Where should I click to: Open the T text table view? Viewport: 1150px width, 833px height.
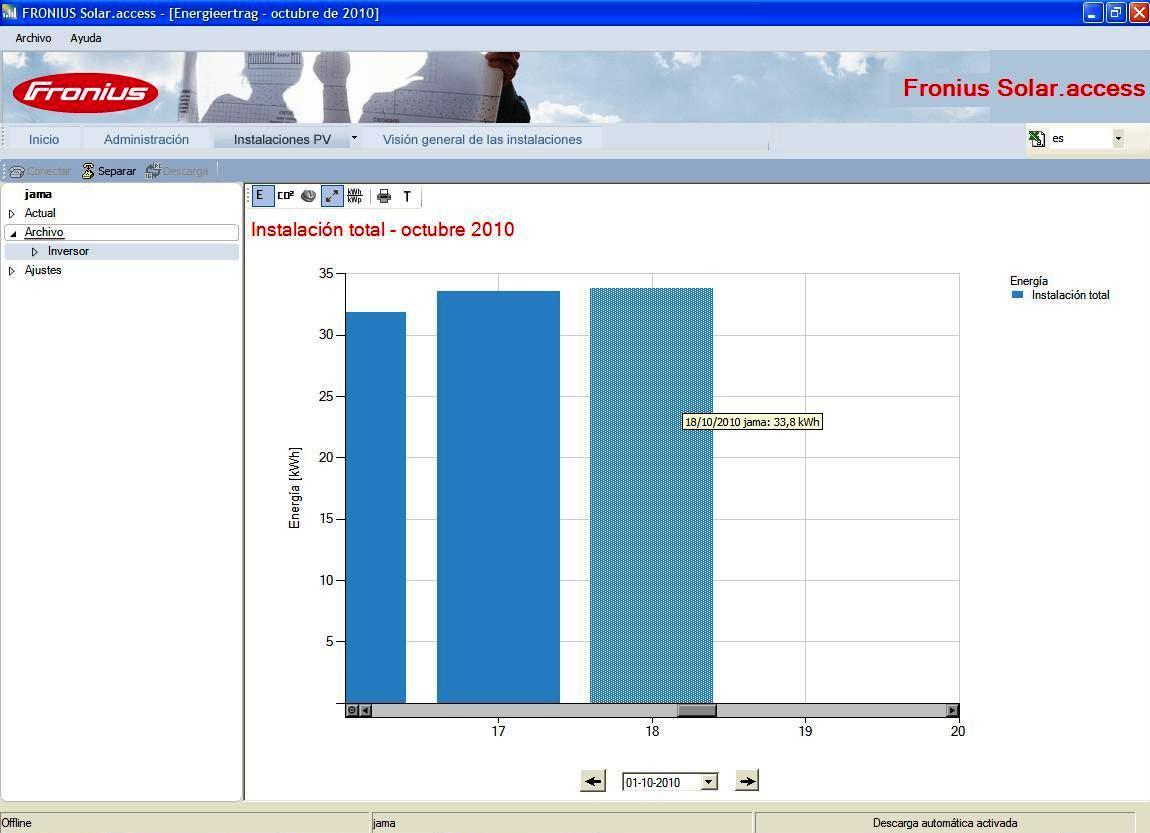pyautogui.click(x=407, y=196)
